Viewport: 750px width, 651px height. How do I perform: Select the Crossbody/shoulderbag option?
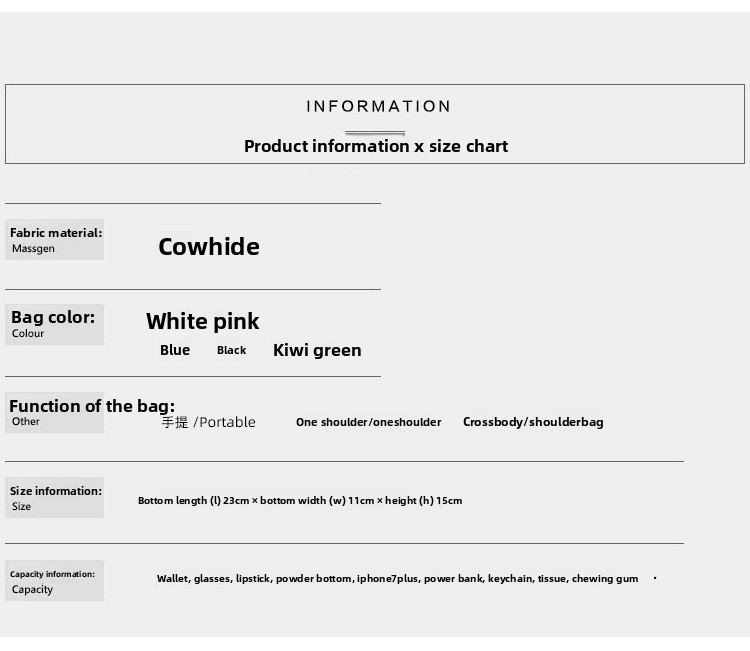pyautogui.click(x=533, y=422)
